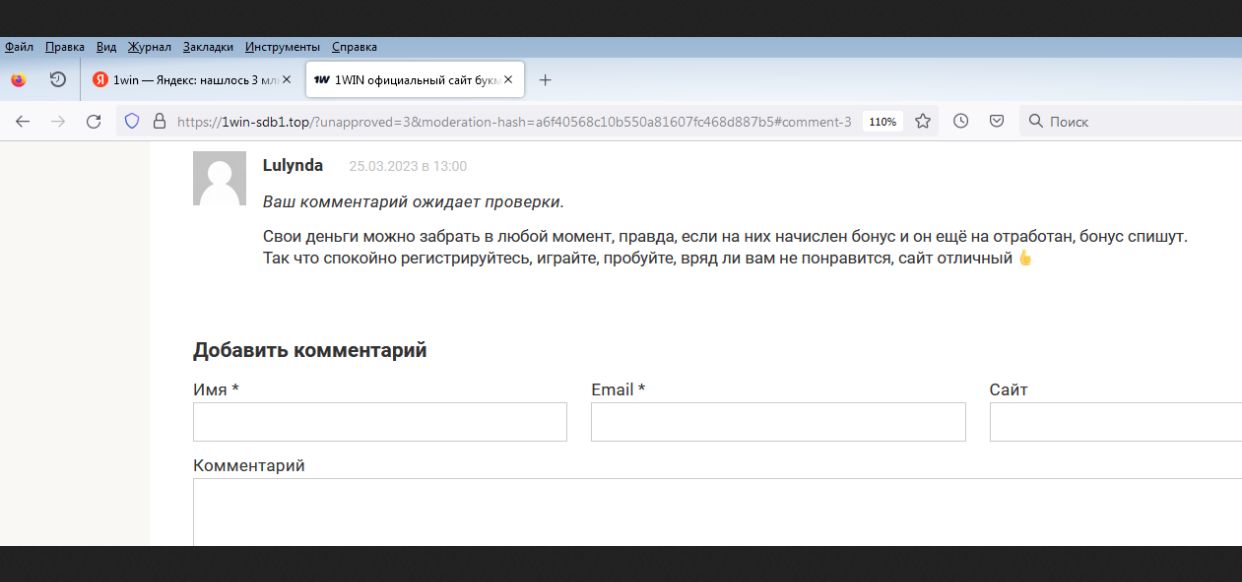Open a new tab with plus button
1242x582 pixels.
[x=545, y=80]
